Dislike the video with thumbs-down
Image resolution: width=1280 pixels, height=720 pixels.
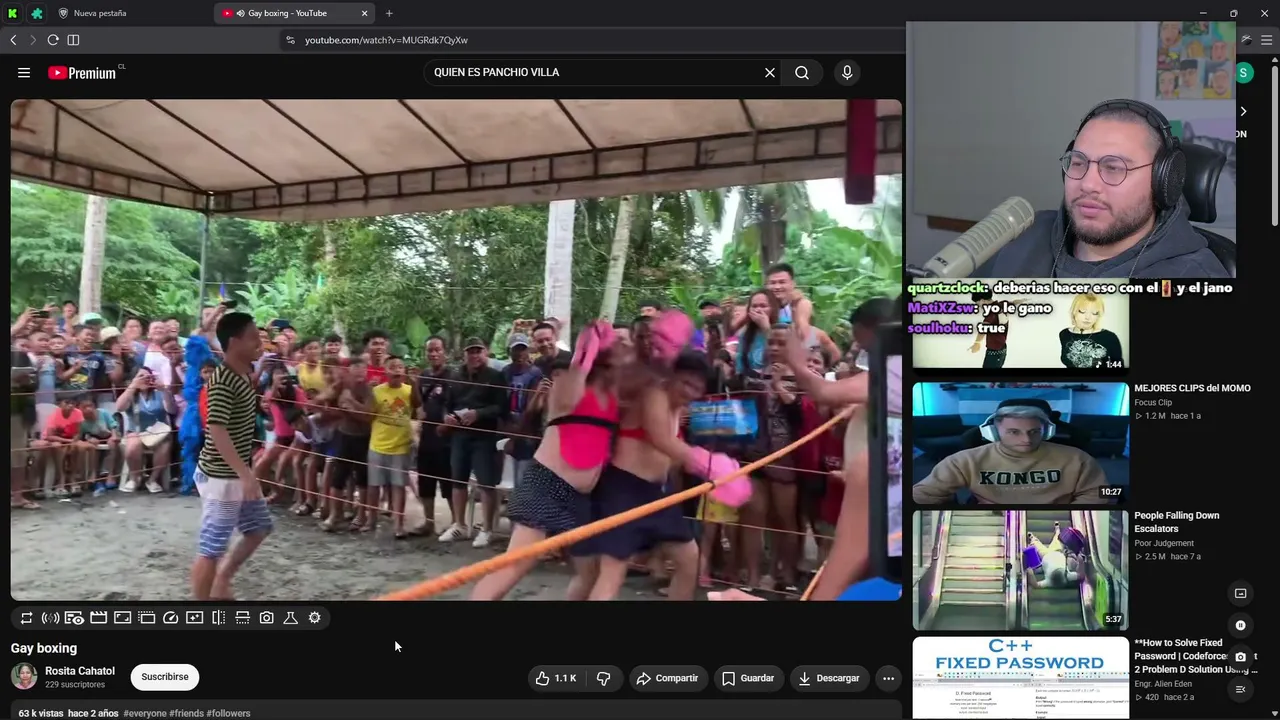[x=603, y=678]
